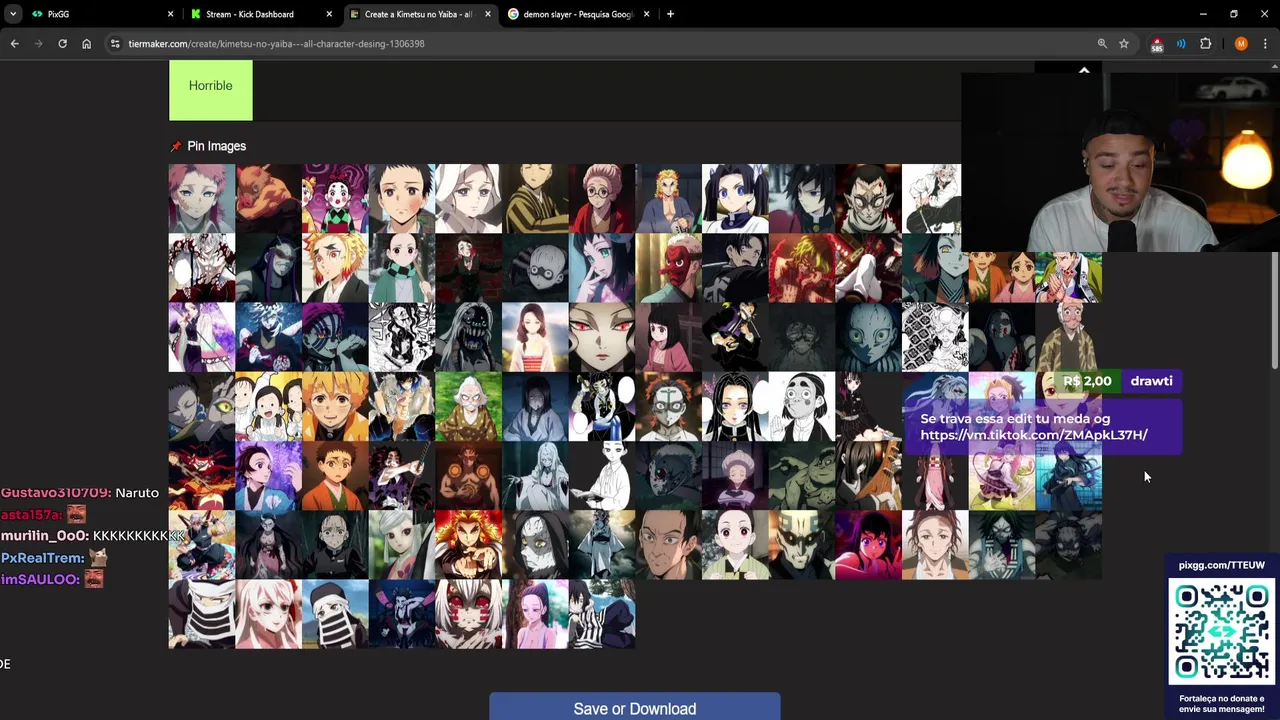Open the red extension with 585 badge

pos(1157,44)
